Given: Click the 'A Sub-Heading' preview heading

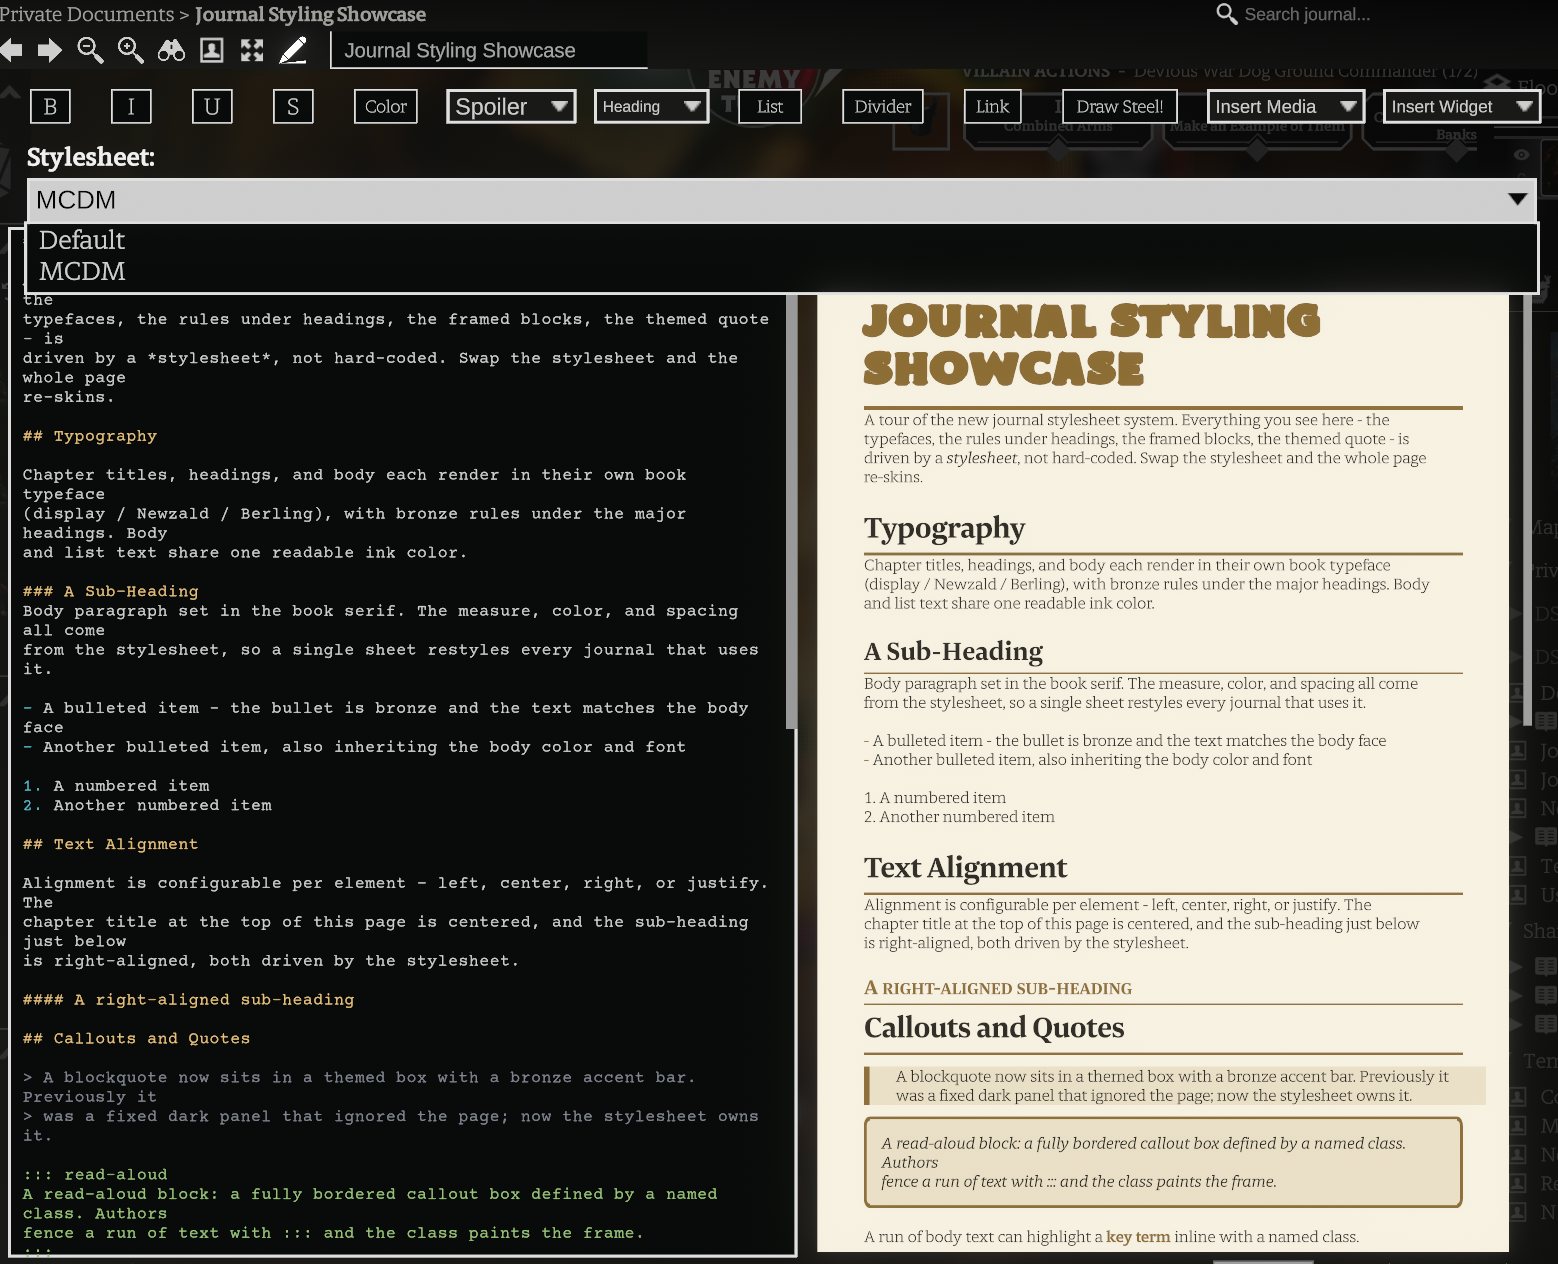Looking at the screenshot, I should [x=953, y=651].
